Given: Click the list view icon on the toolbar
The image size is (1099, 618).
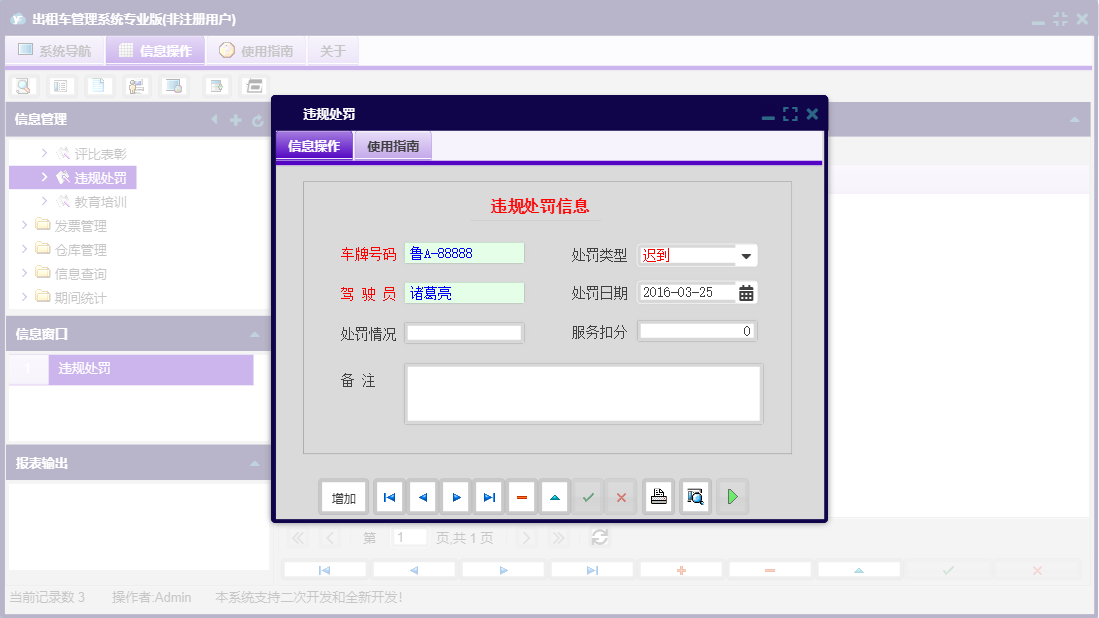Looking at the screenshot, I should pos(60,86).
